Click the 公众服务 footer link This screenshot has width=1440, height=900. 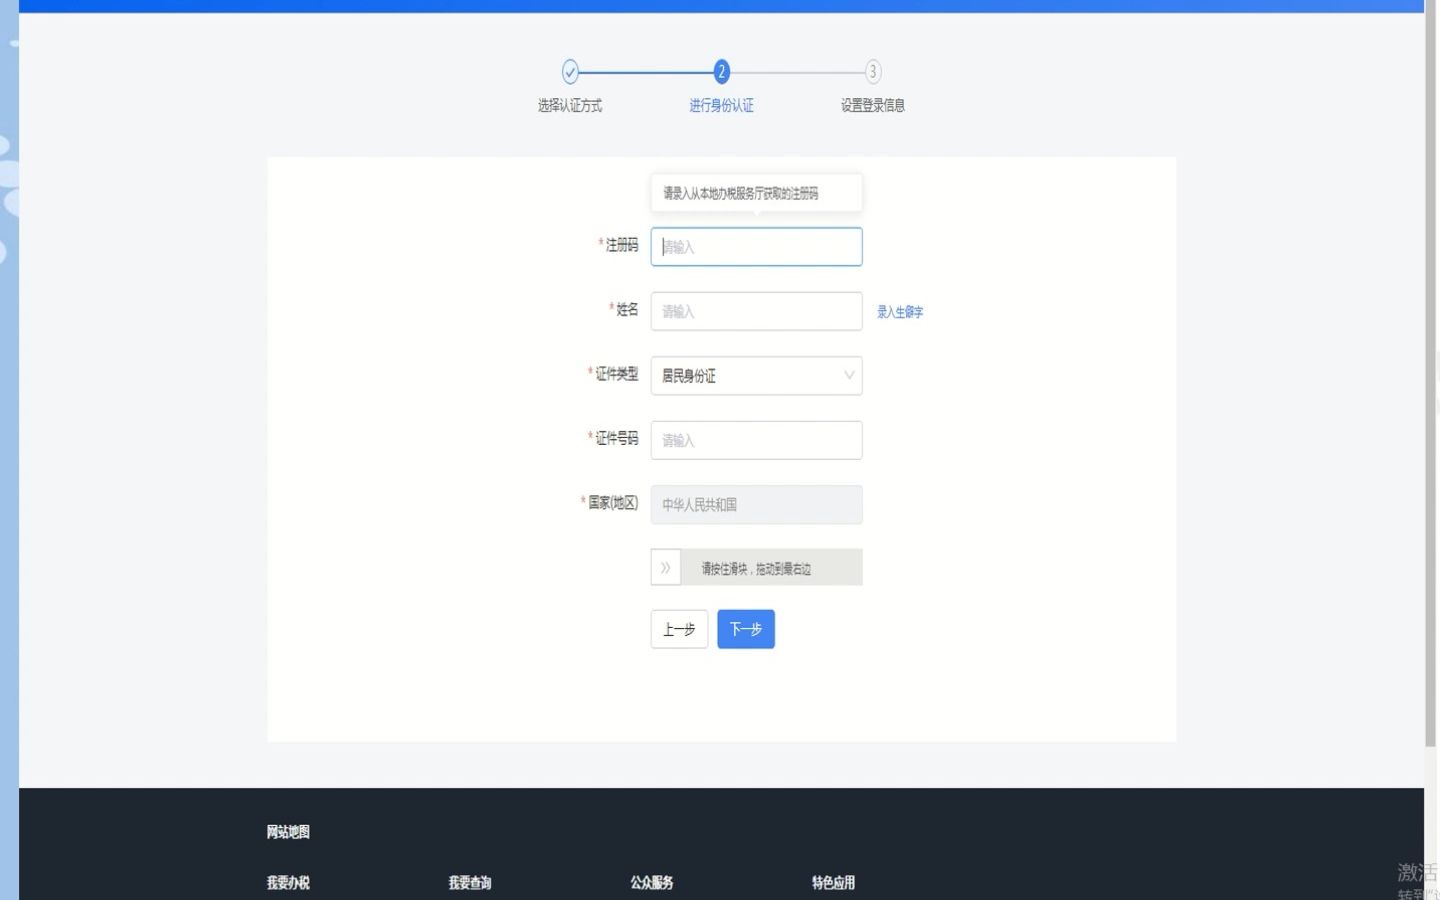coord(652,883)
